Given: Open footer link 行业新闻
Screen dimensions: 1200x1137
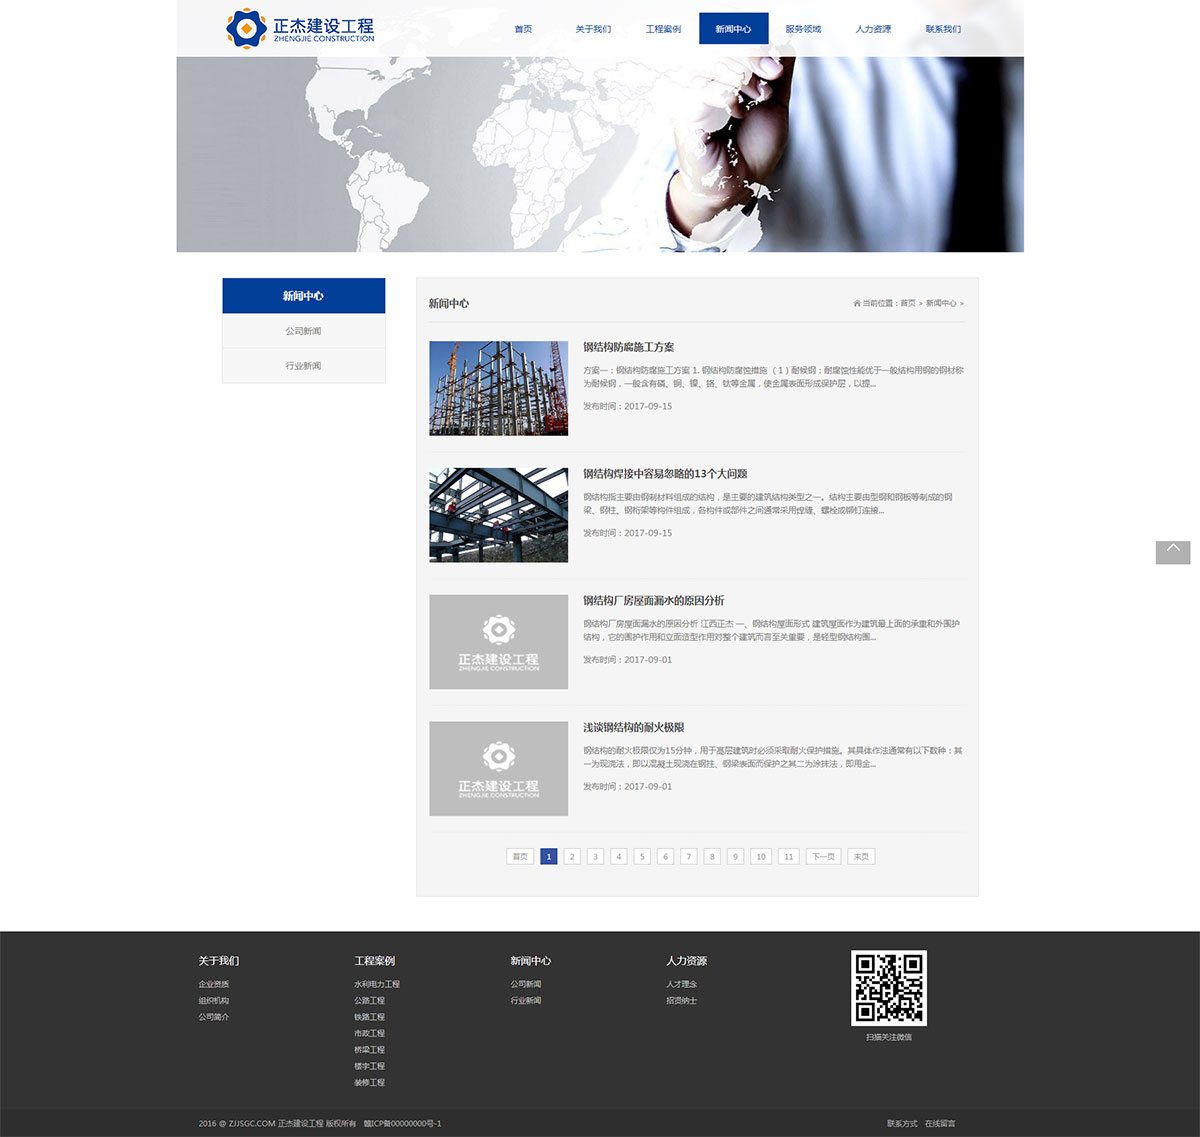Looking at the screenshot, I should [526, 1000].
